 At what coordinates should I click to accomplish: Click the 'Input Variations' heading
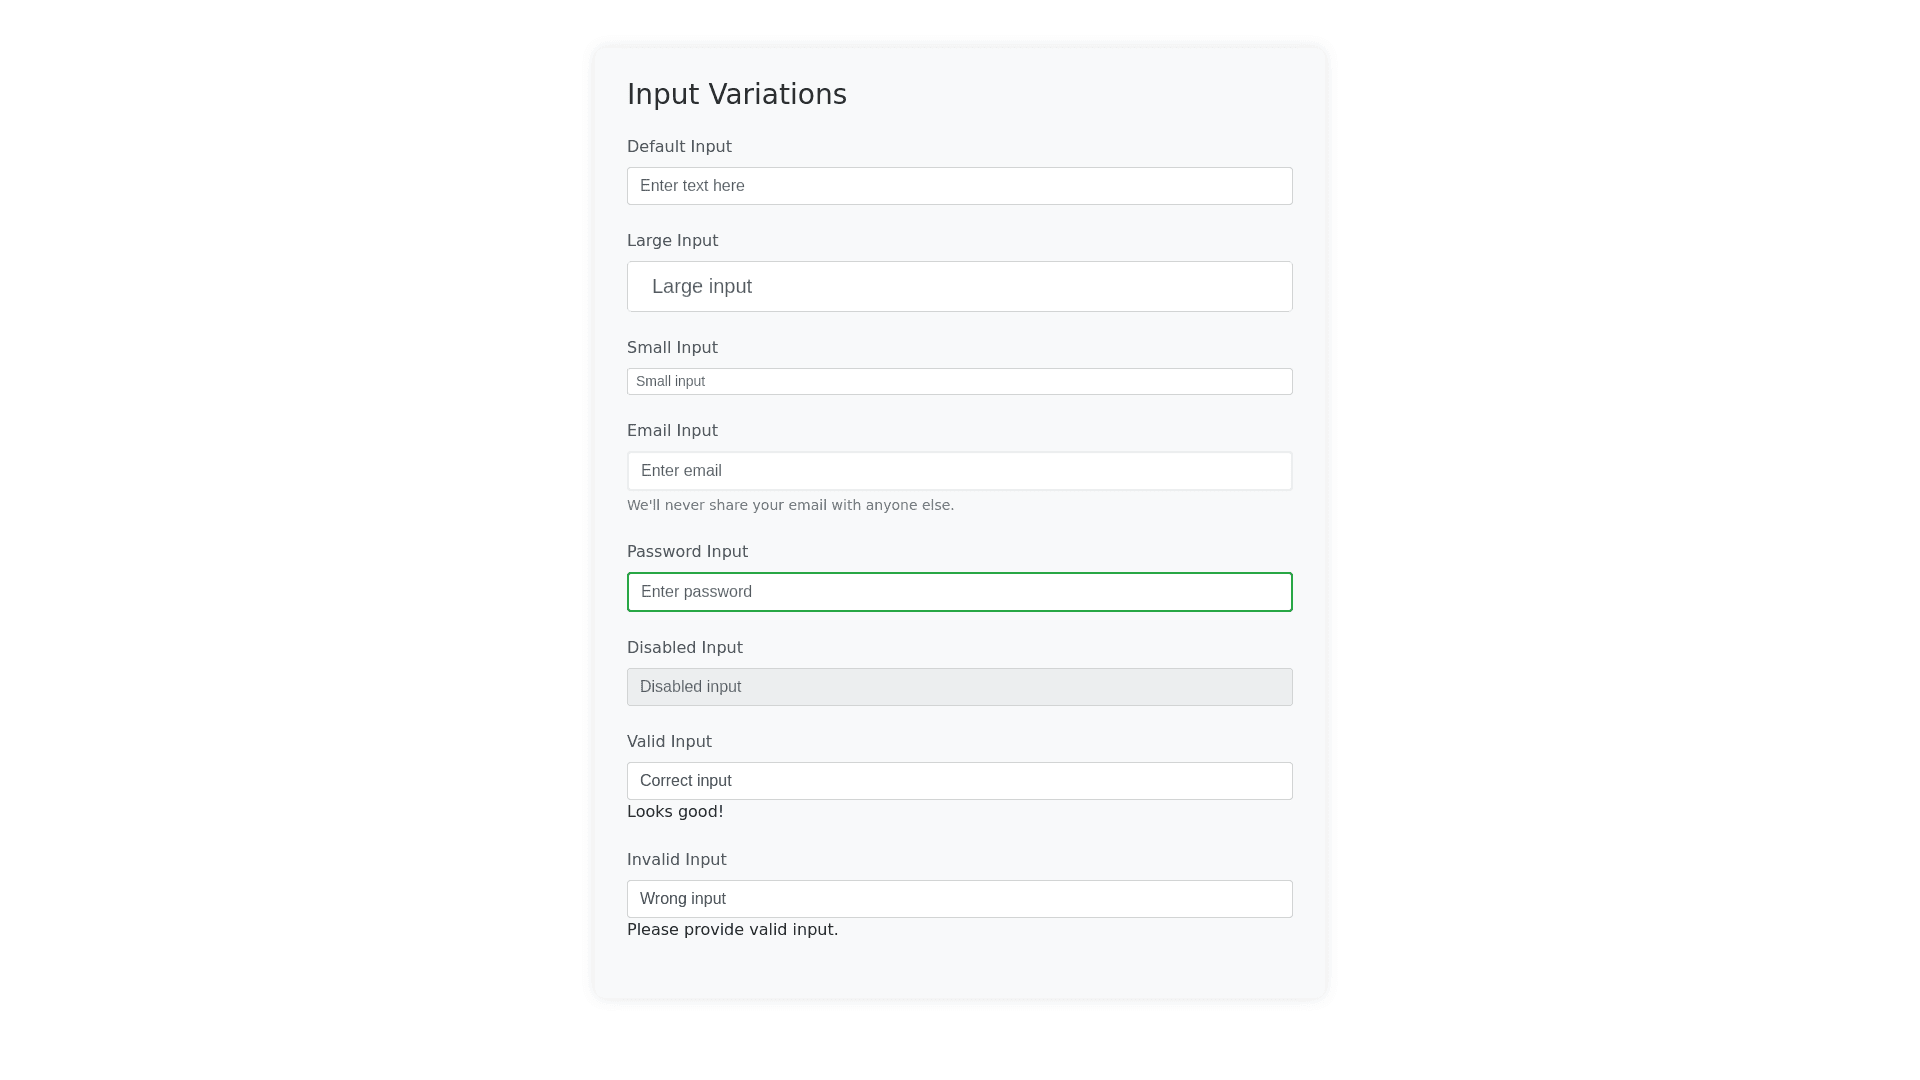coord(736,94)
